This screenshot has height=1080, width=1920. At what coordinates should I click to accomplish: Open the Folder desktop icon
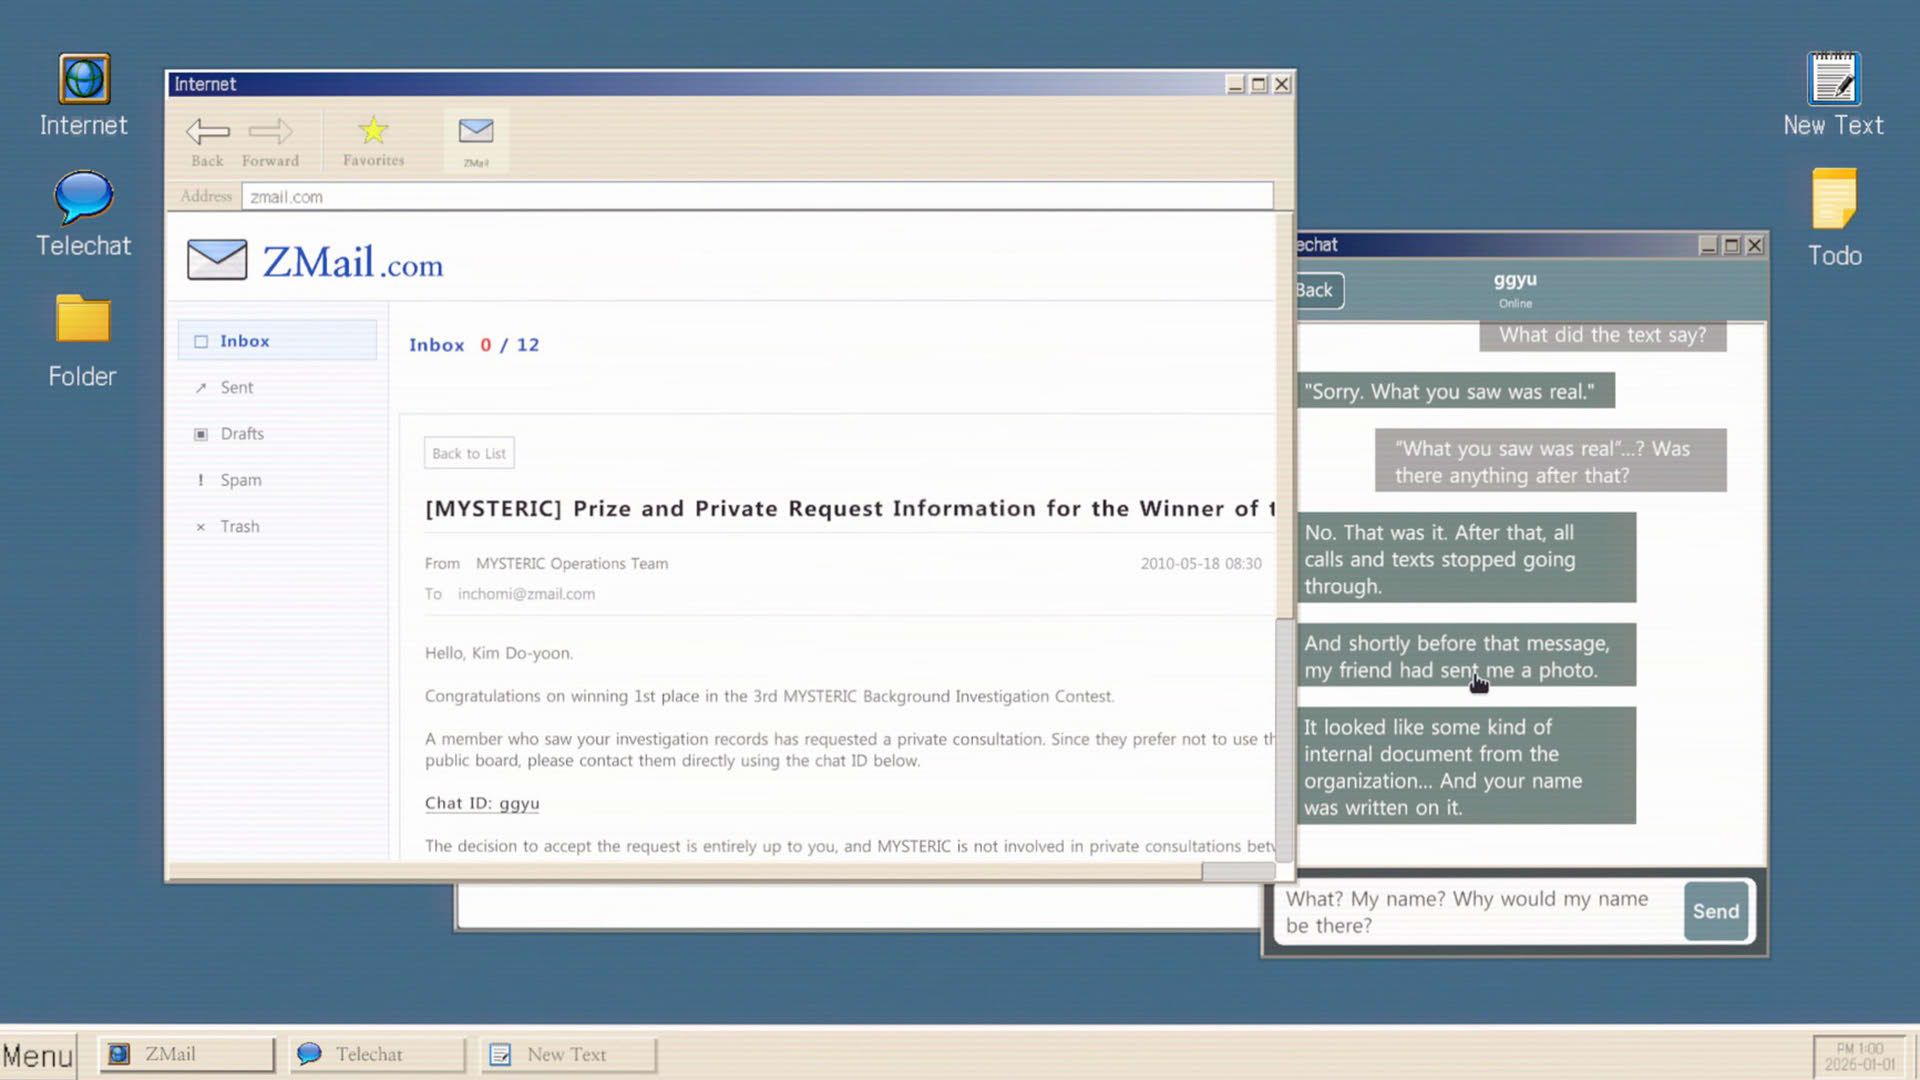point(83,340)
